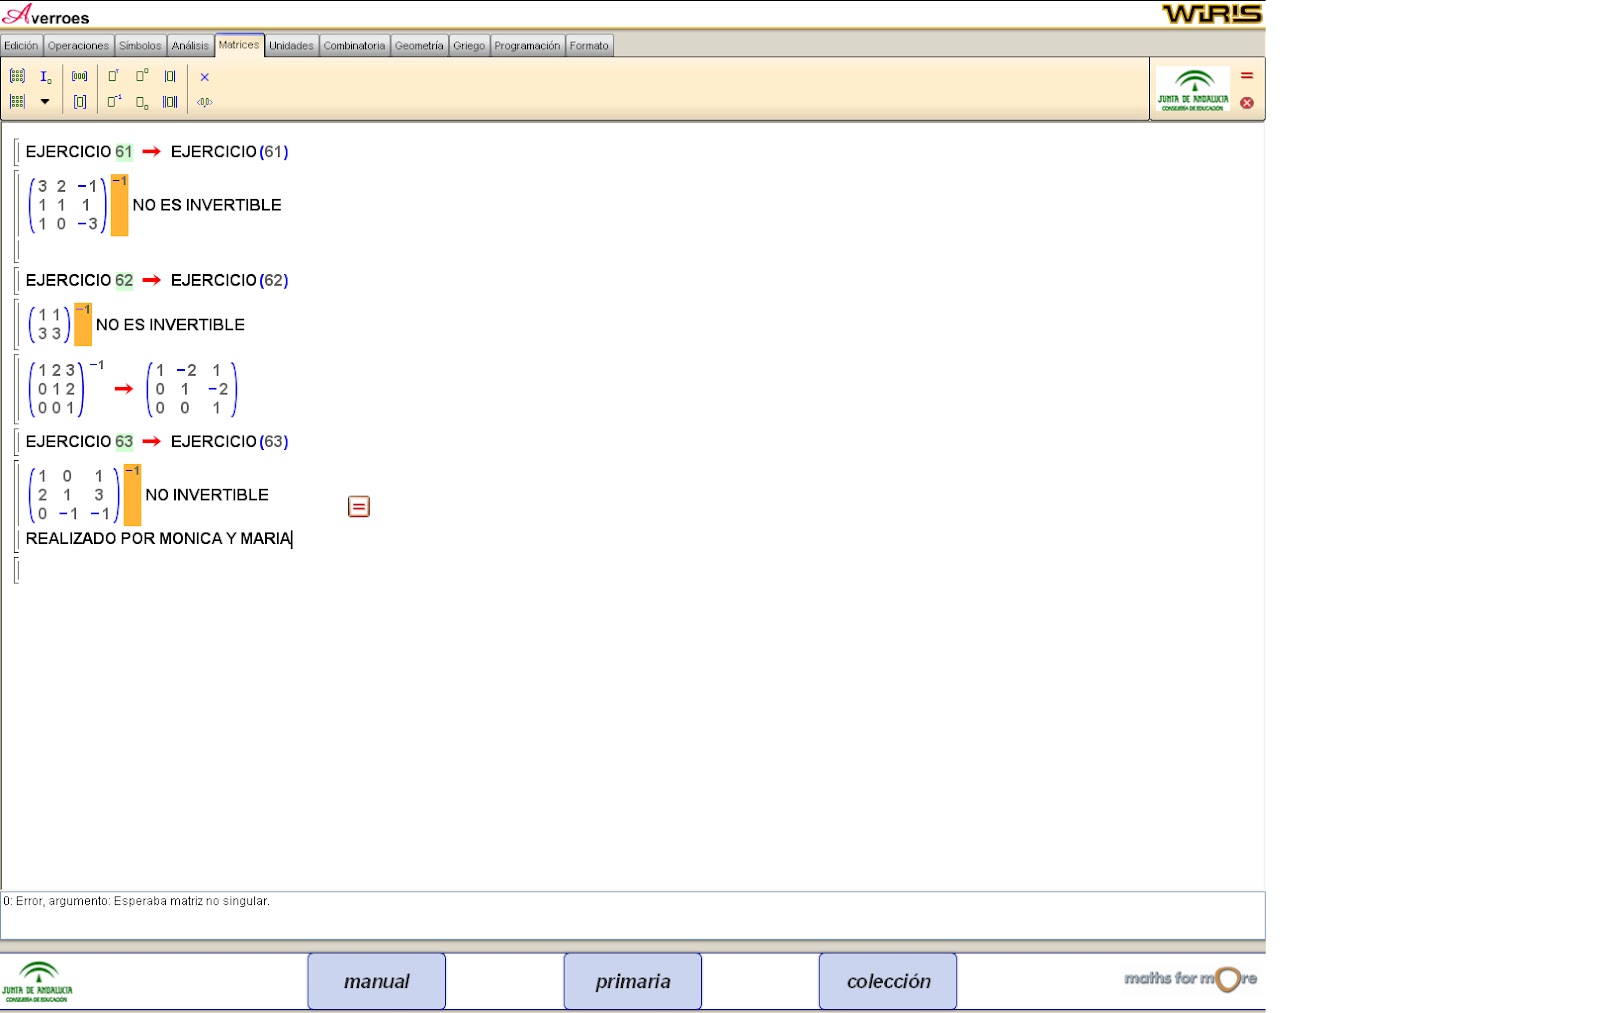Click result text EJERCICIO(62)
The image size is (1600, 1013).
229,281
